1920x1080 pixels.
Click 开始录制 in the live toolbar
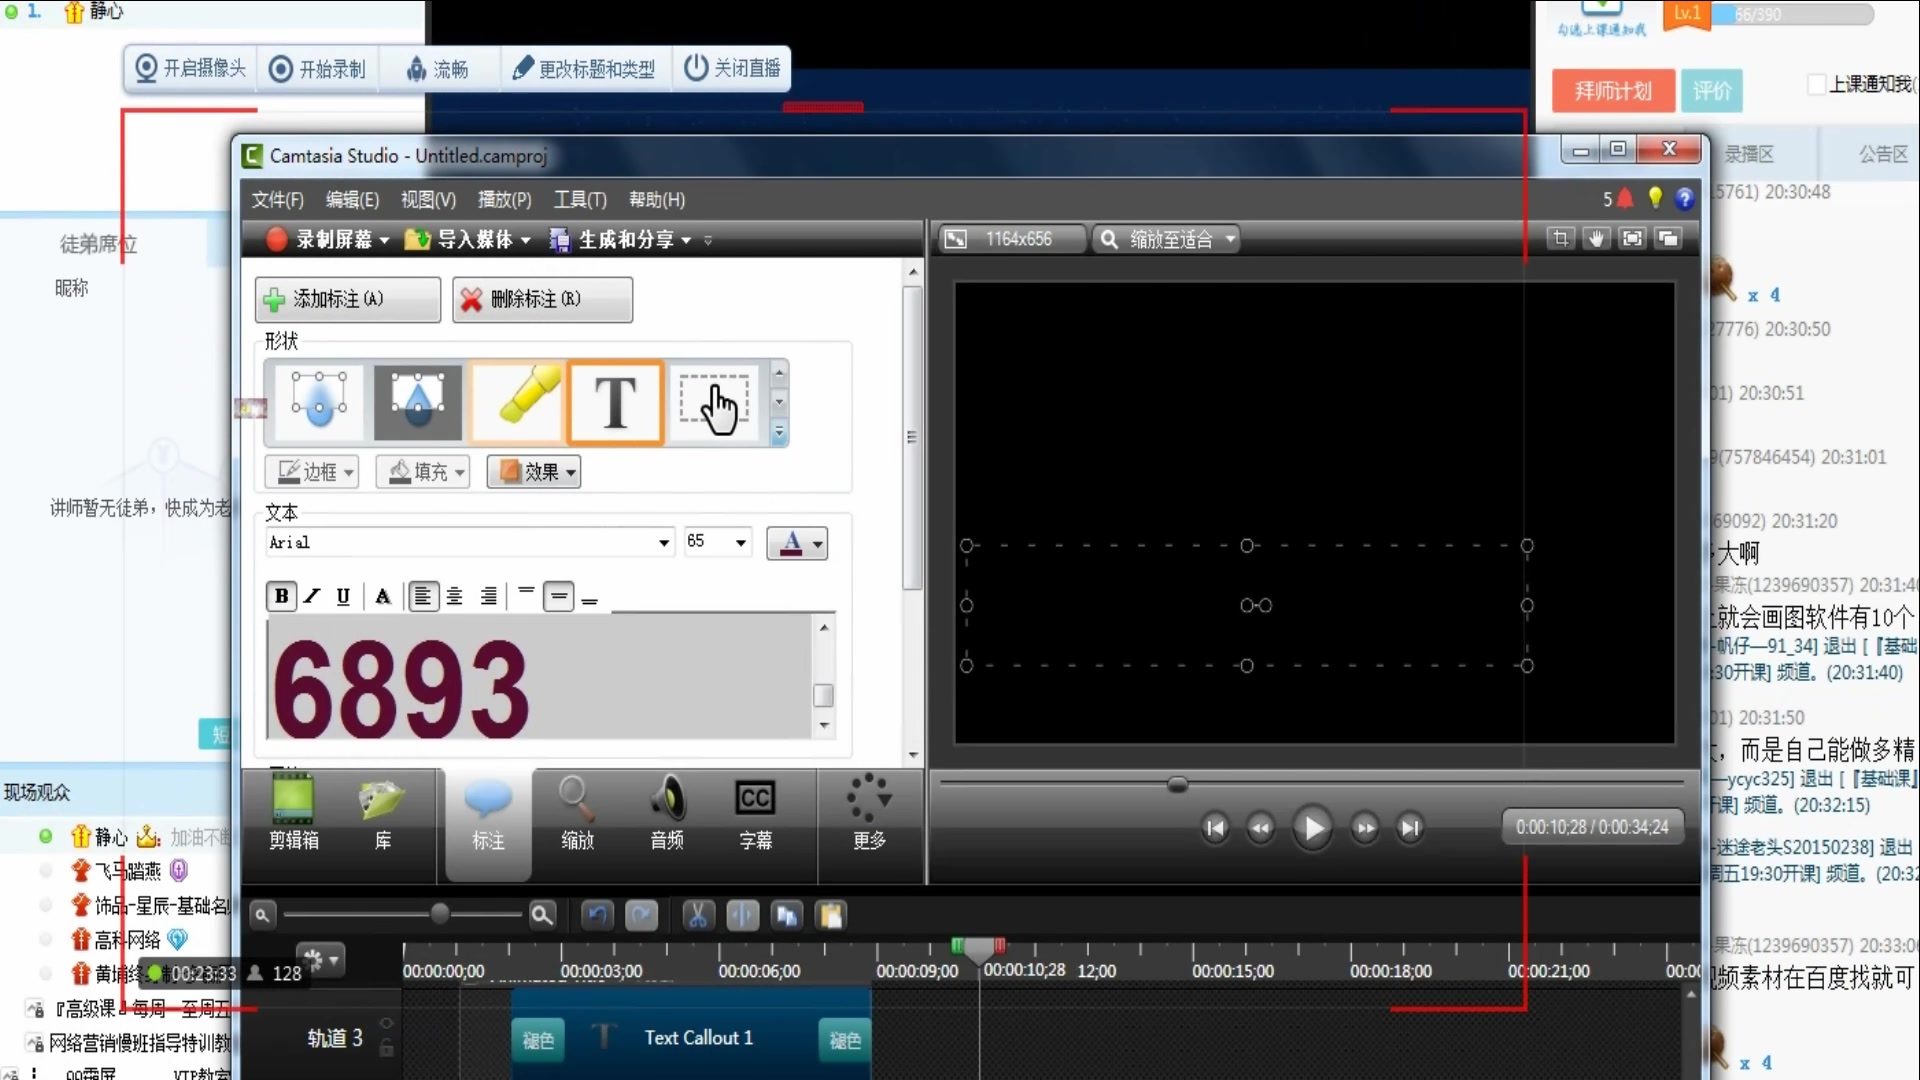(318, 68)
